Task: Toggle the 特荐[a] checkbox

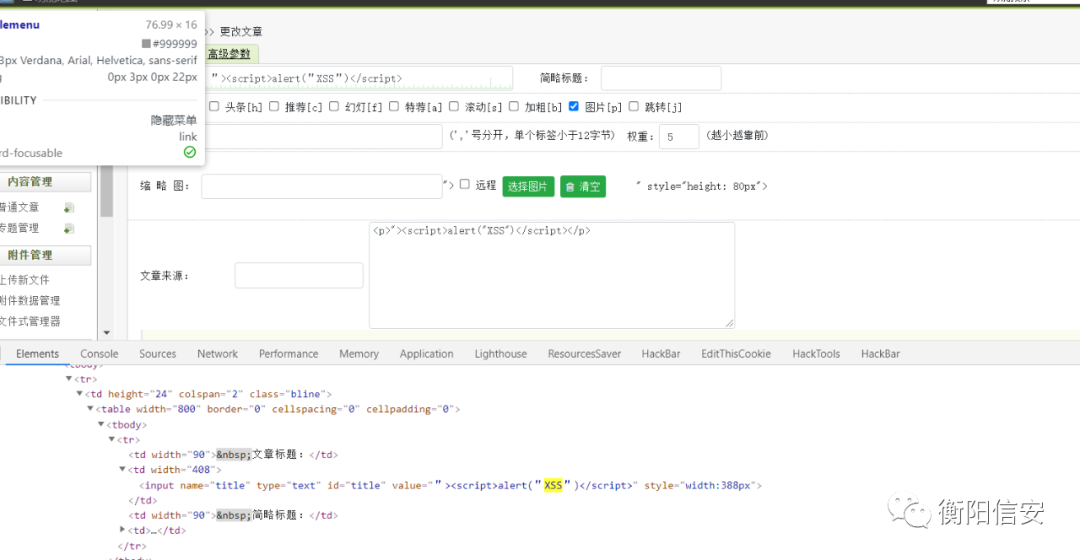Action: [394, 106]
